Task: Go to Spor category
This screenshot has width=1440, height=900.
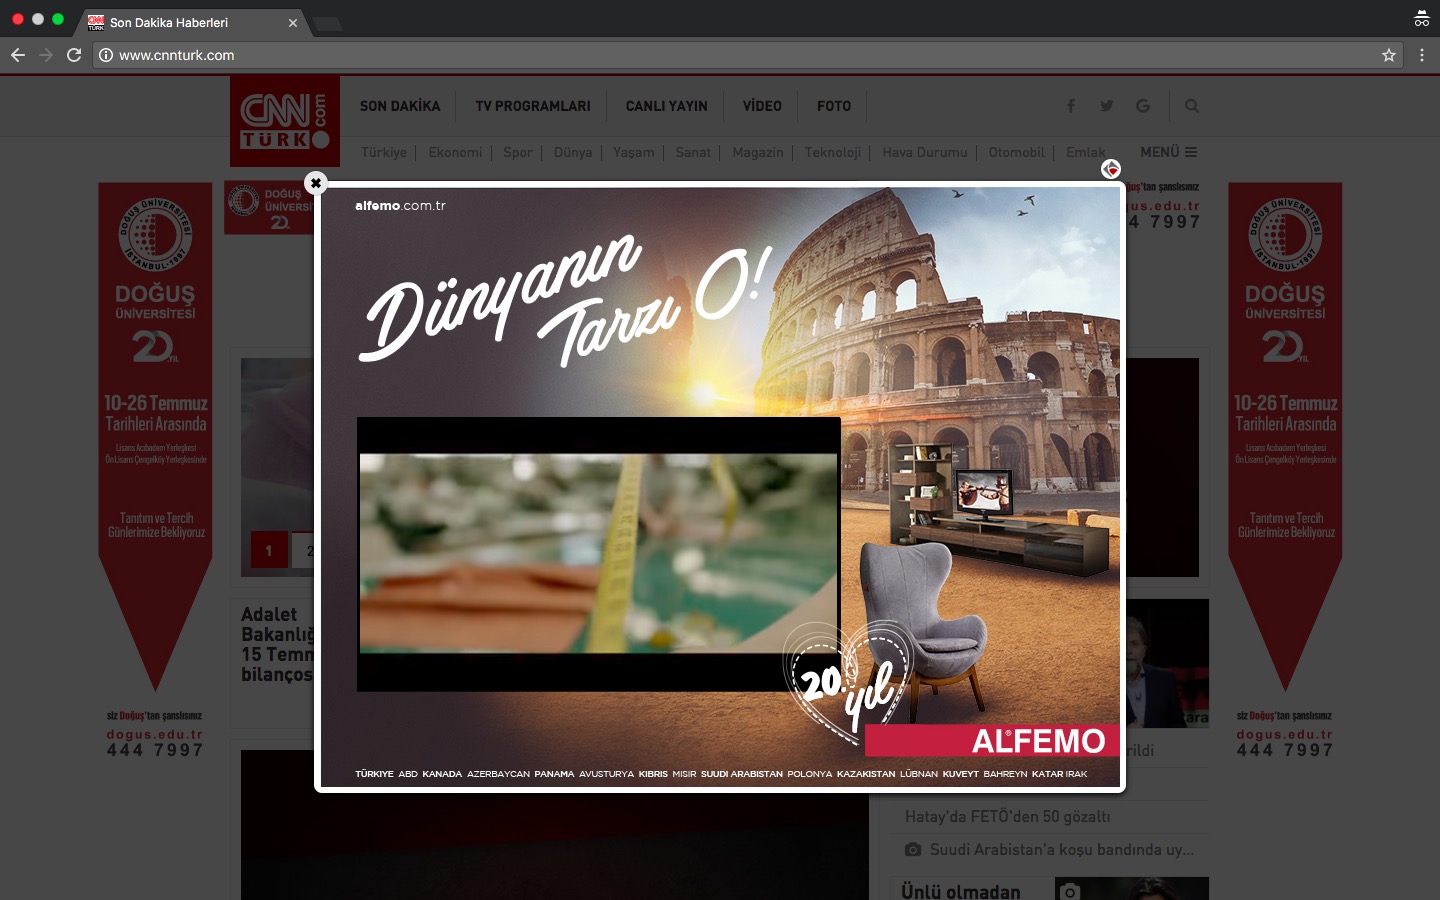Action: 518,152
